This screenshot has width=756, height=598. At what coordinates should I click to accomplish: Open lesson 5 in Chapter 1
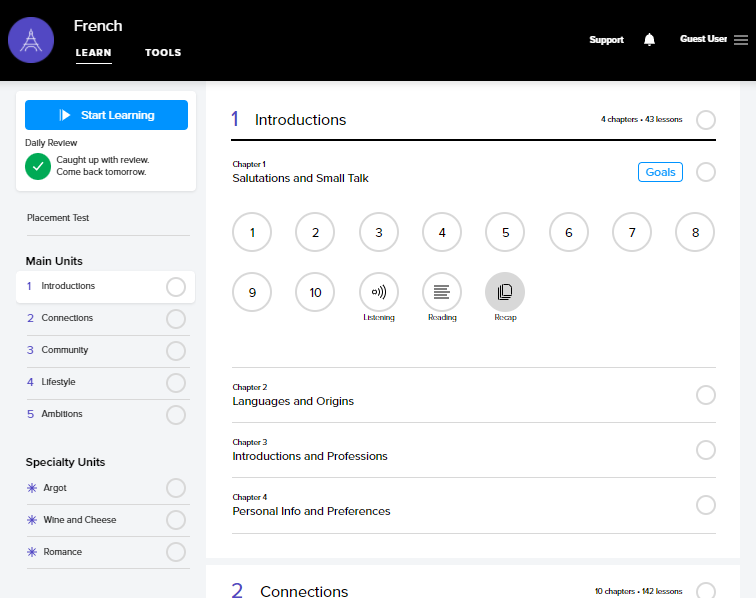[505, 233]
